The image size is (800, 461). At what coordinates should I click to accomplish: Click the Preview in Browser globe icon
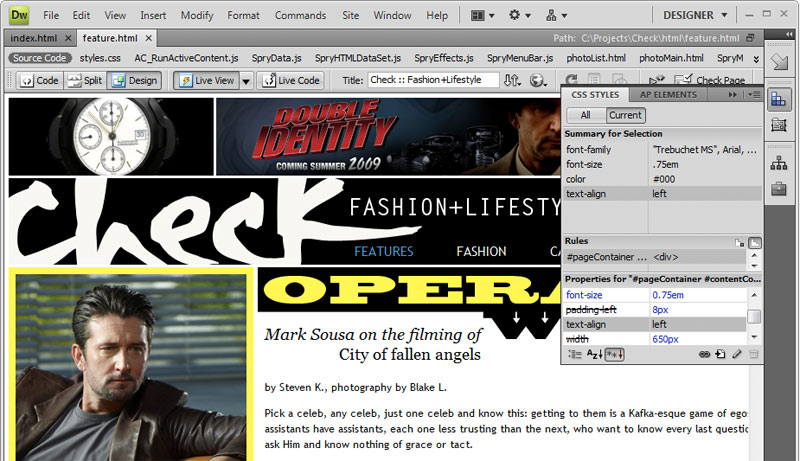point(538,81)
